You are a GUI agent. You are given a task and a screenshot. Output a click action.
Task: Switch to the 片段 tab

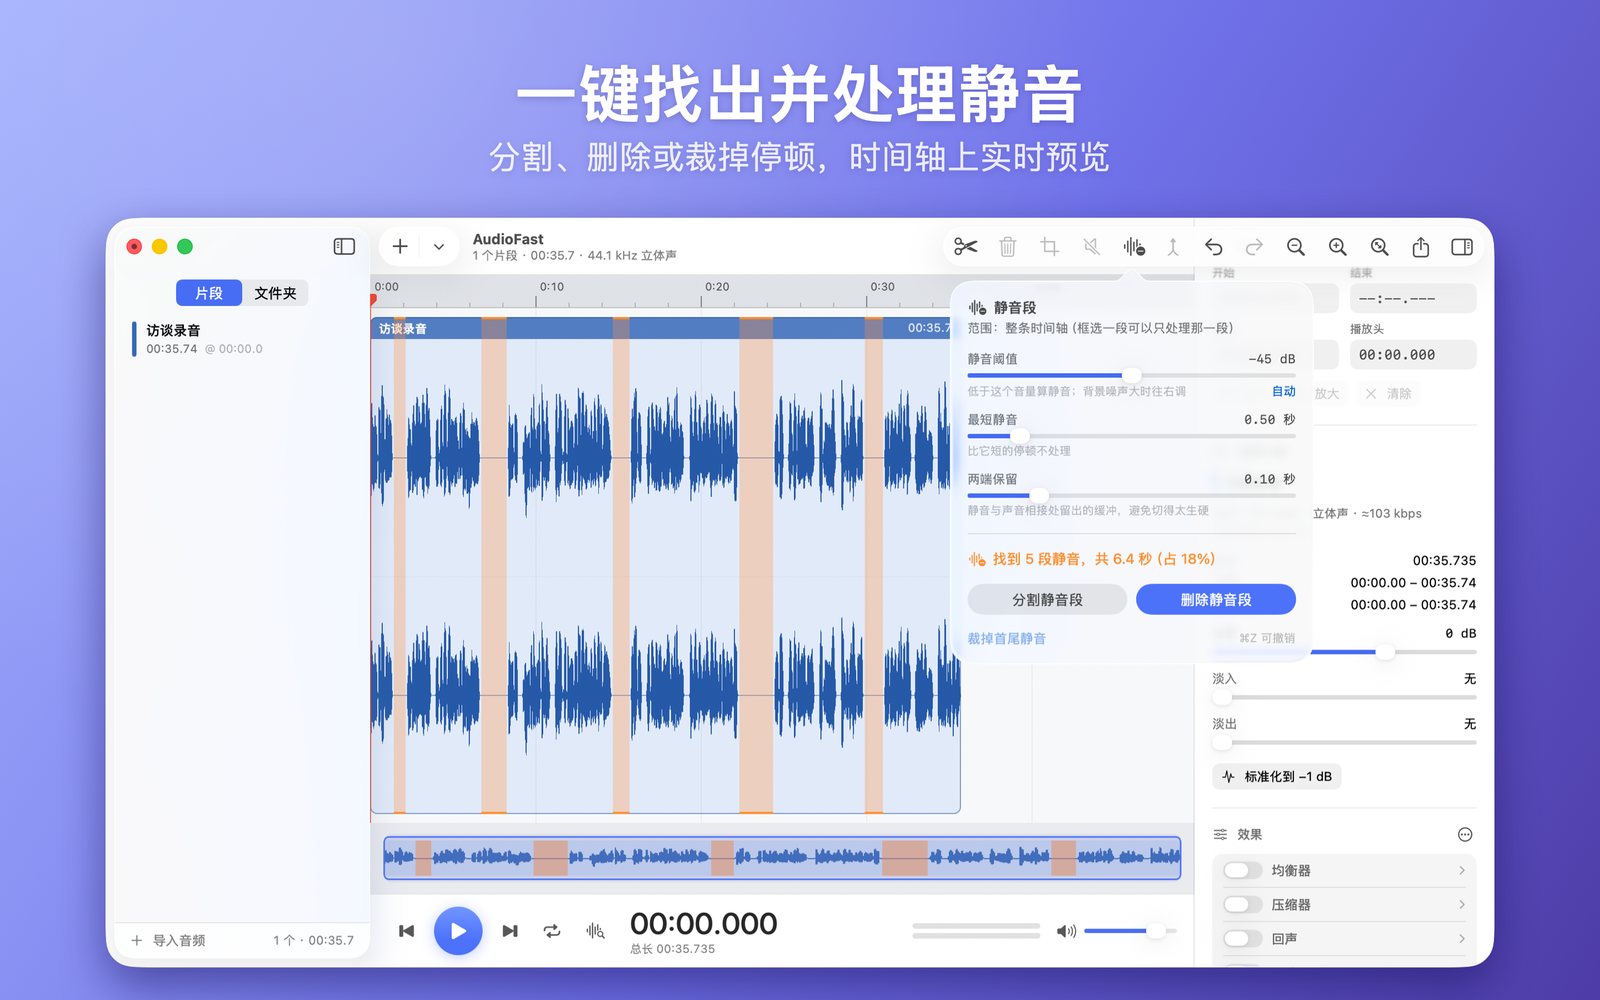click(x=209, y=293)
